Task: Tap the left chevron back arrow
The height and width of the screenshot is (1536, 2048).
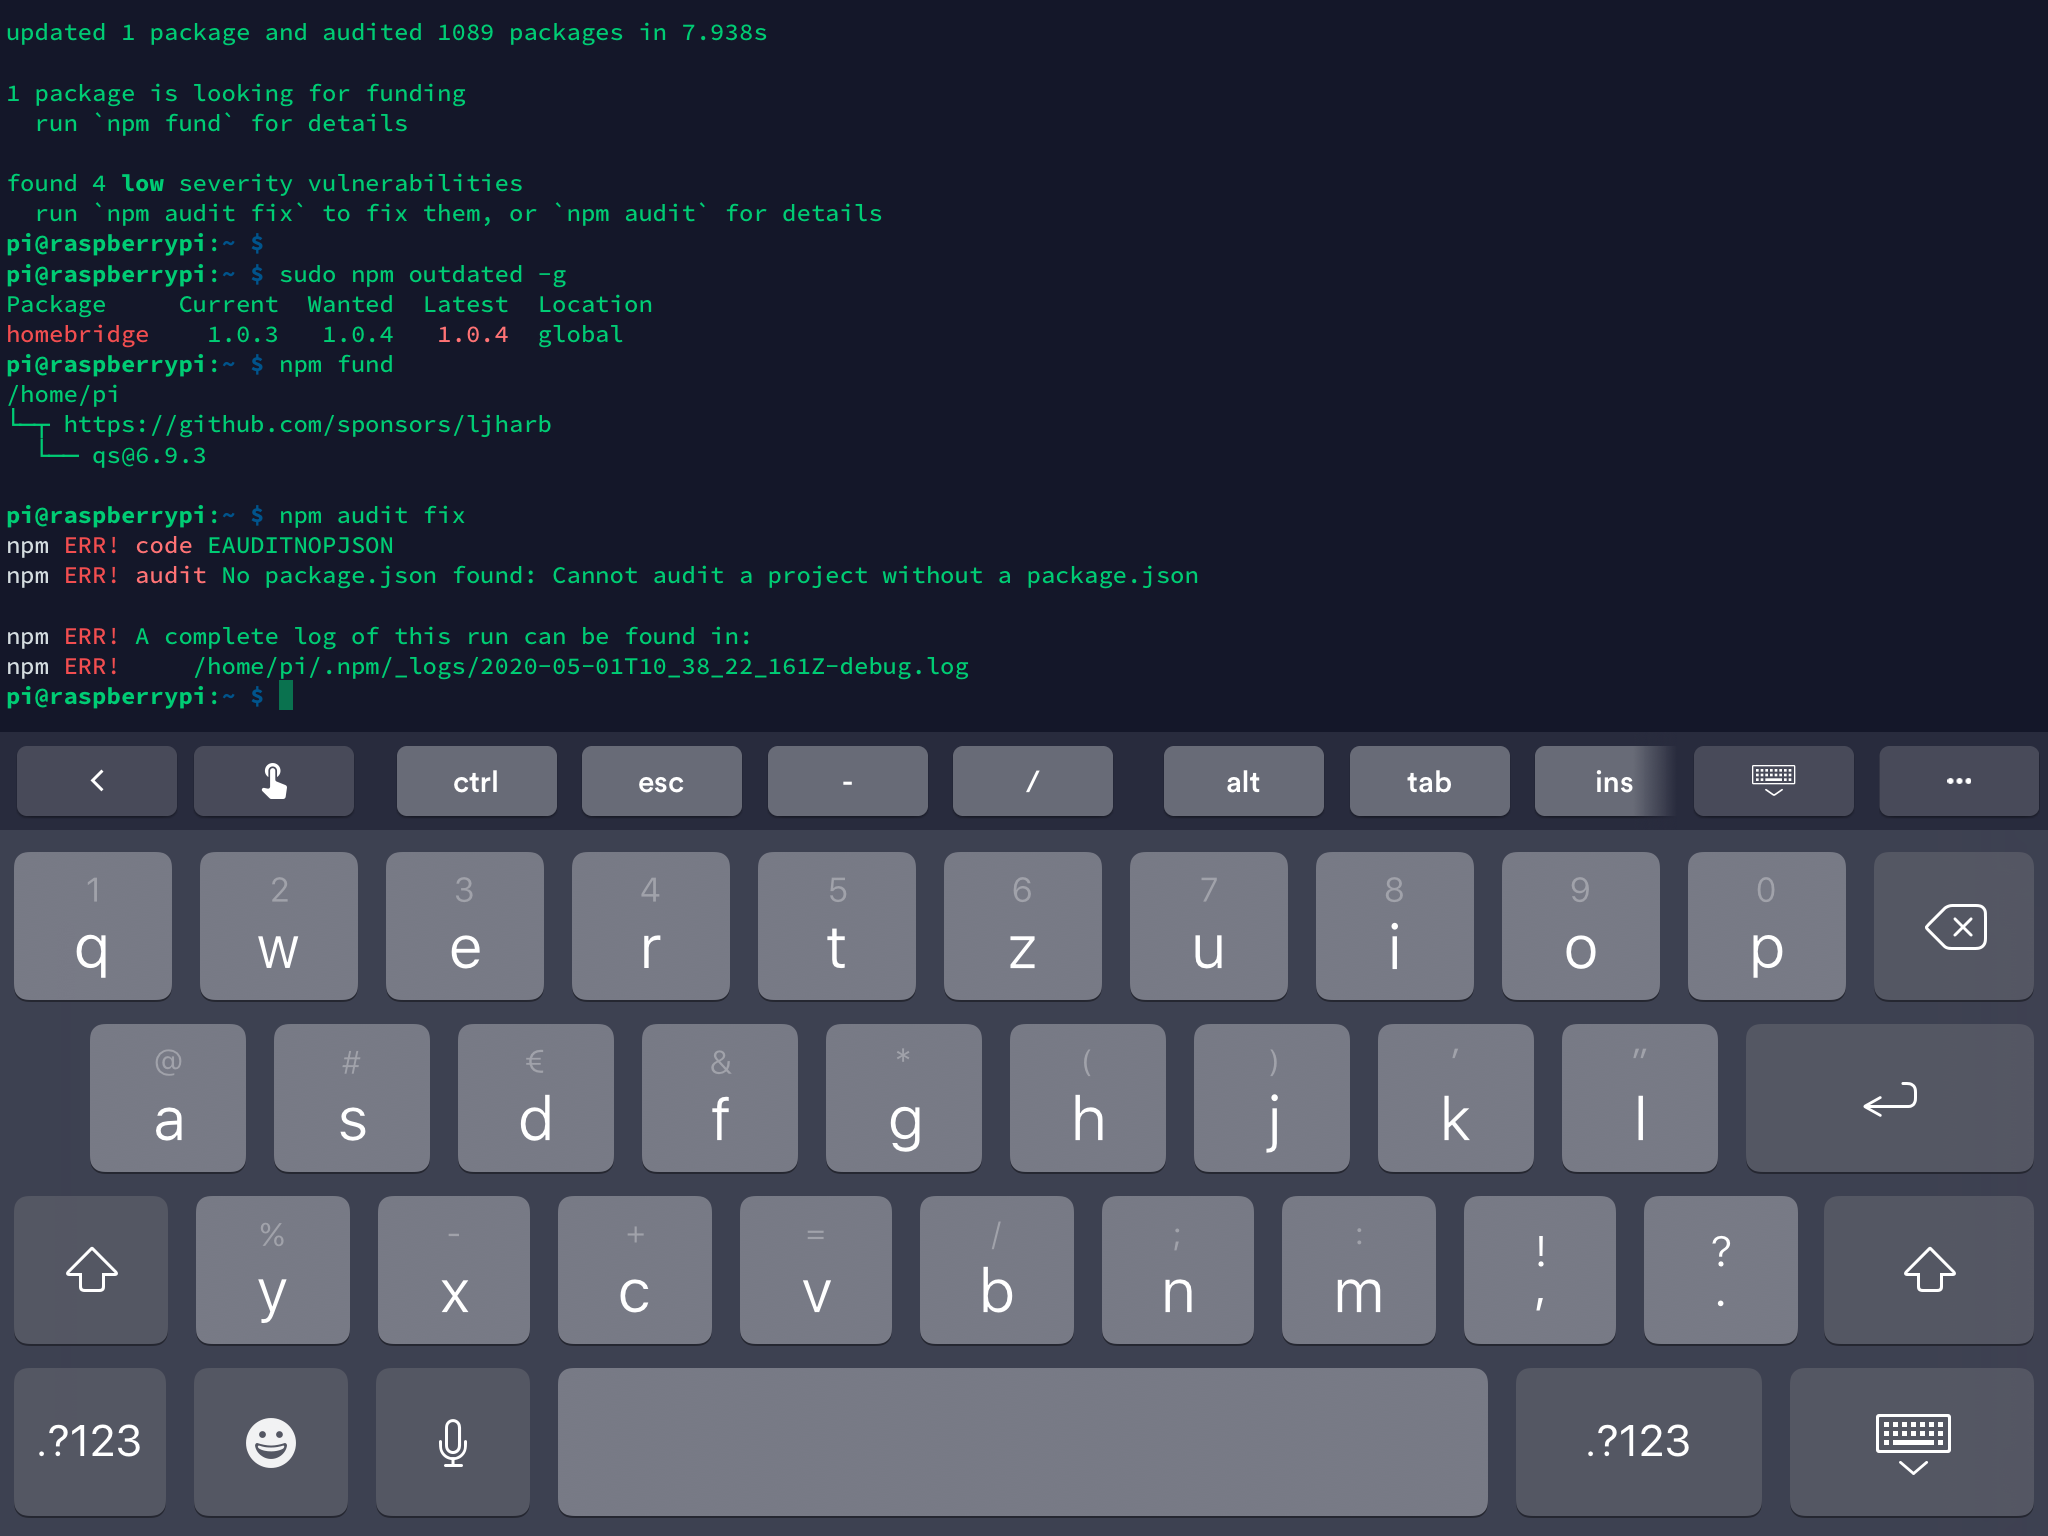Action: 97,781
